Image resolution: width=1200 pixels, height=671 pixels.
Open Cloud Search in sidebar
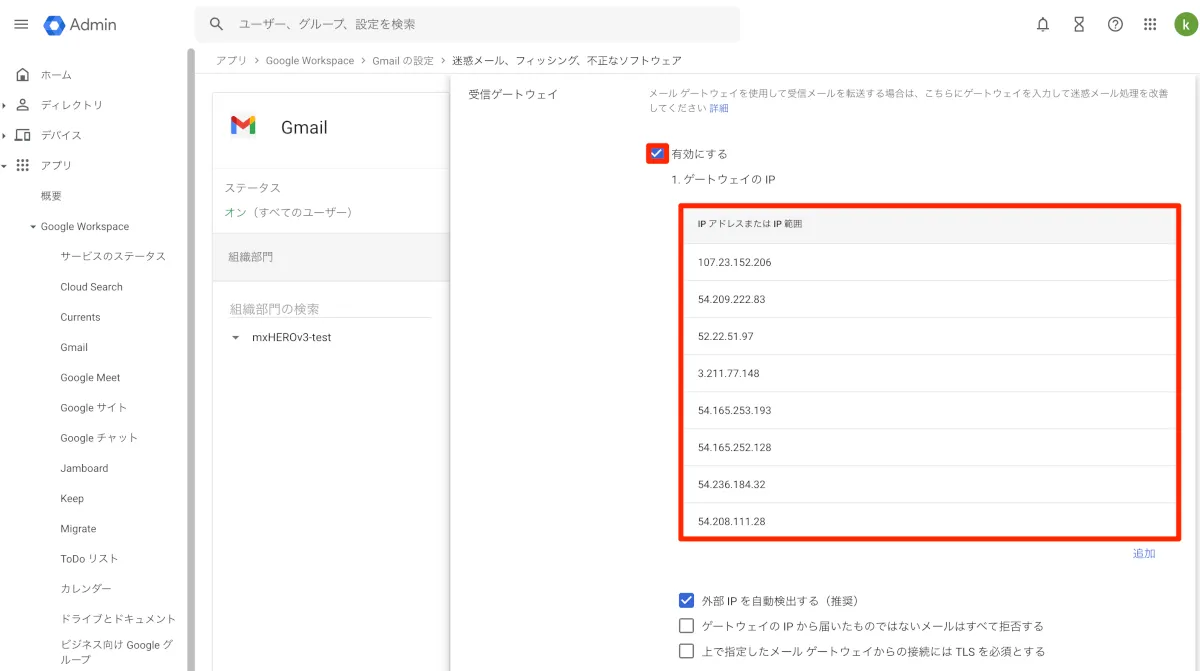(x=91, y=287)
